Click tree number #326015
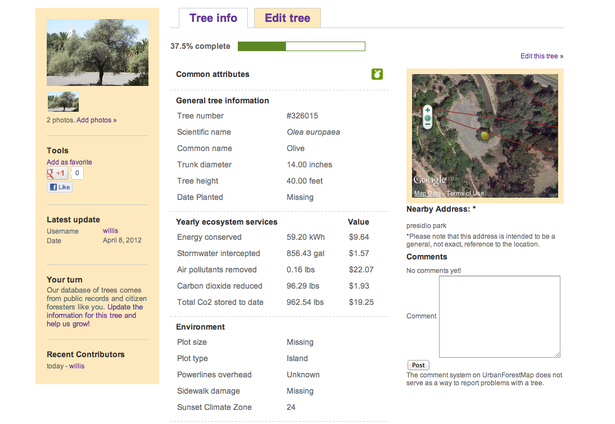The width and height of the screenshot is (615, 424). click(x=302, y=116)
